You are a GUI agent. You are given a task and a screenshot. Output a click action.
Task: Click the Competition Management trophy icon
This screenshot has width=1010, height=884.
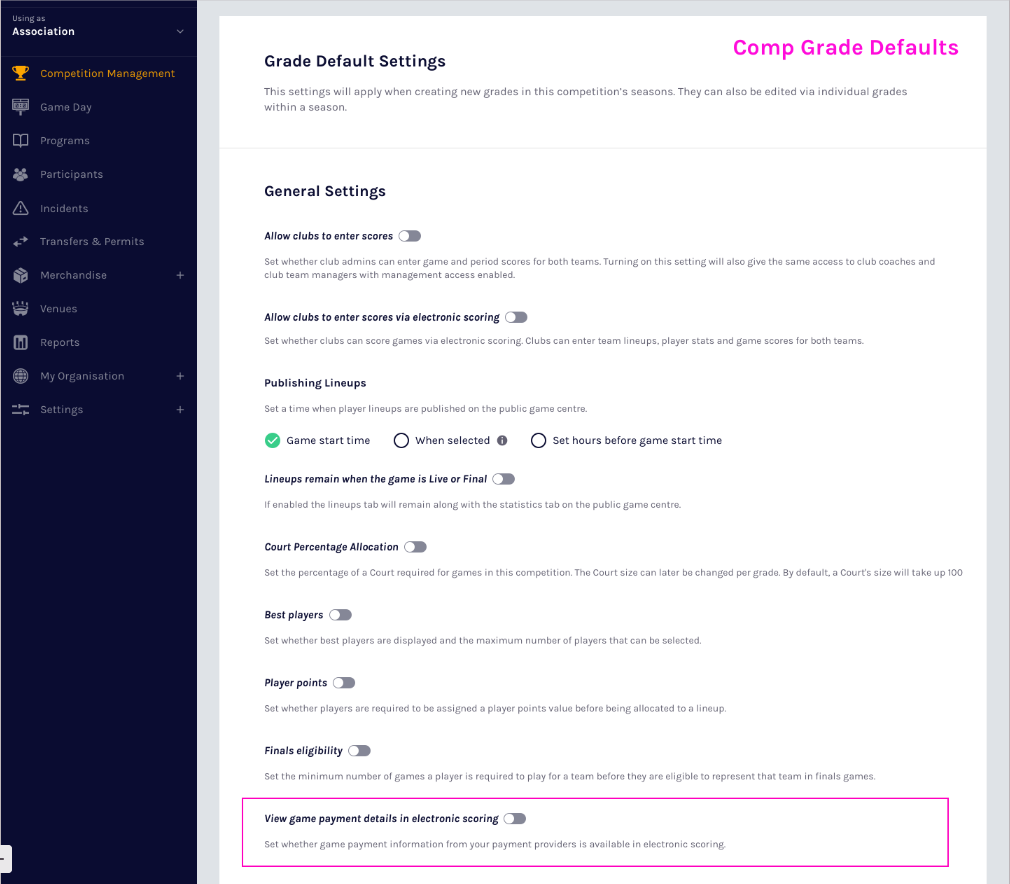click(20, 73)
